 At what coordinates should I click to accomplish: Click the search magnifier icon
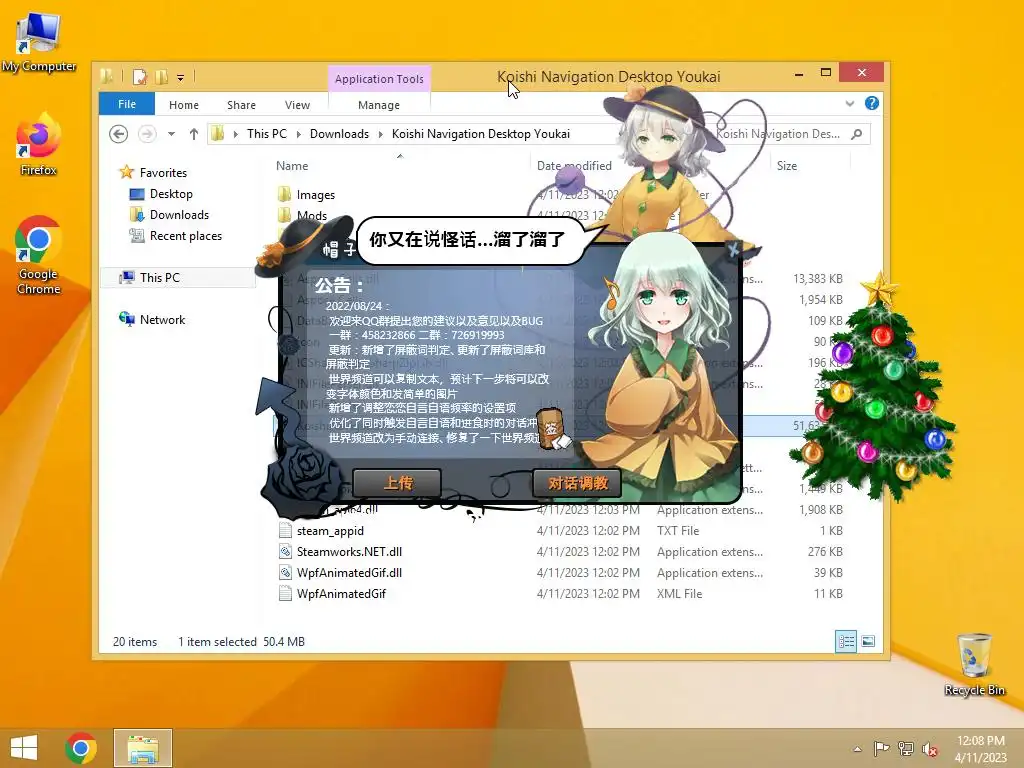click(x=857, y=134)
